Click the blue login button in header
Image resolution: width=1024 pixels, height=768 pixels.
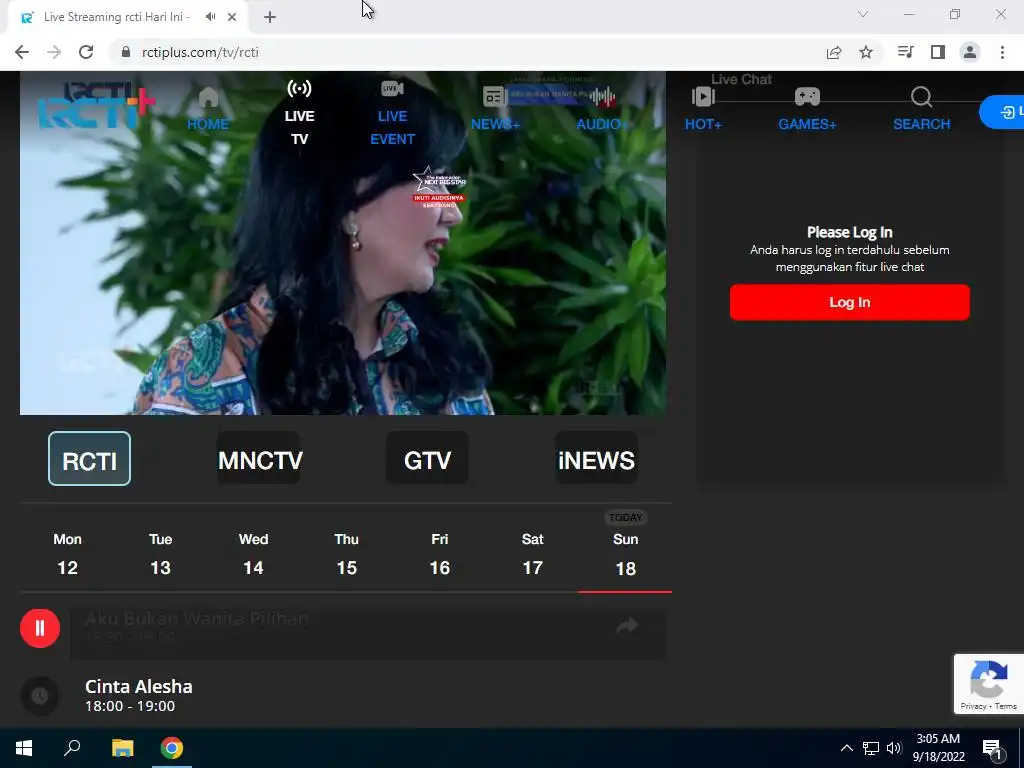1002,112
